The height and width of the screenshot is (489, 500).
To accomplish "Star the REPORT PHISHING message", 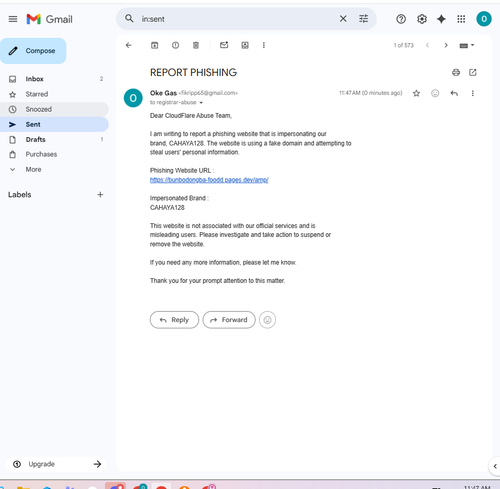I will [x=416, y=93].
